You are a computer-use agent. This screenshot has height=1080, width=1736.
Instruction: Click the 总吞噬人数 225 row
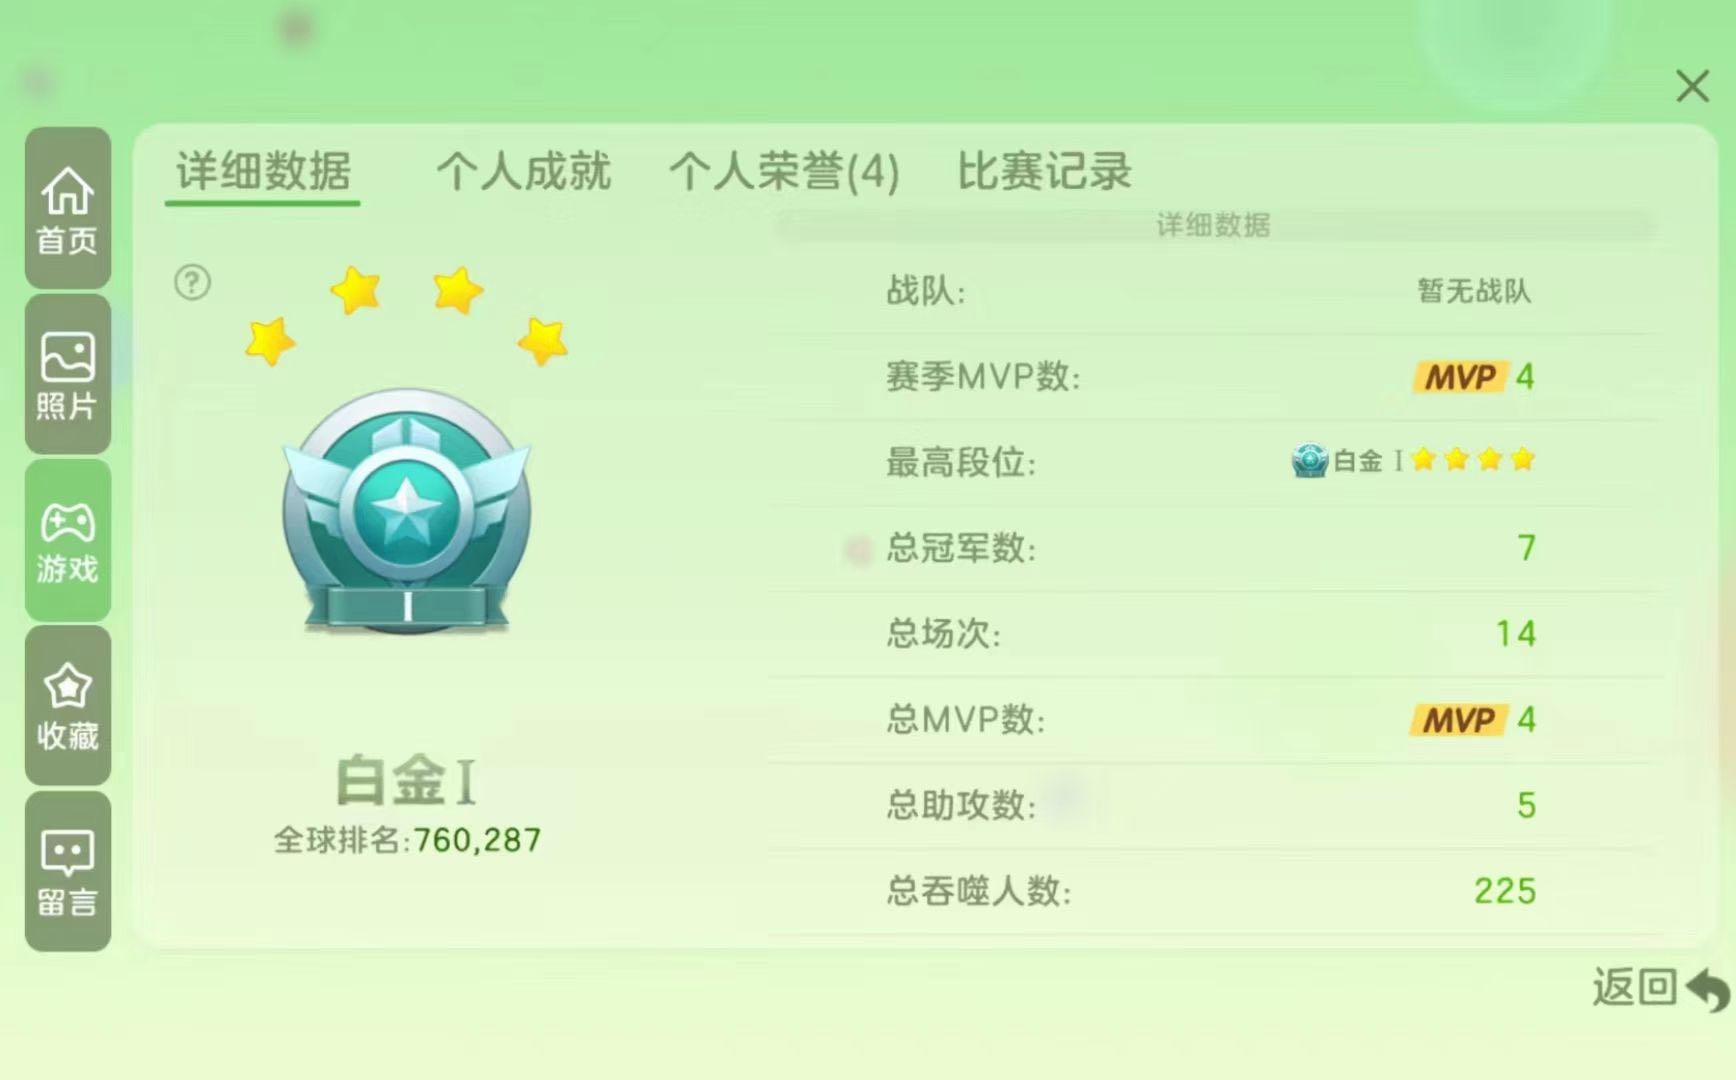(1211, 891)
